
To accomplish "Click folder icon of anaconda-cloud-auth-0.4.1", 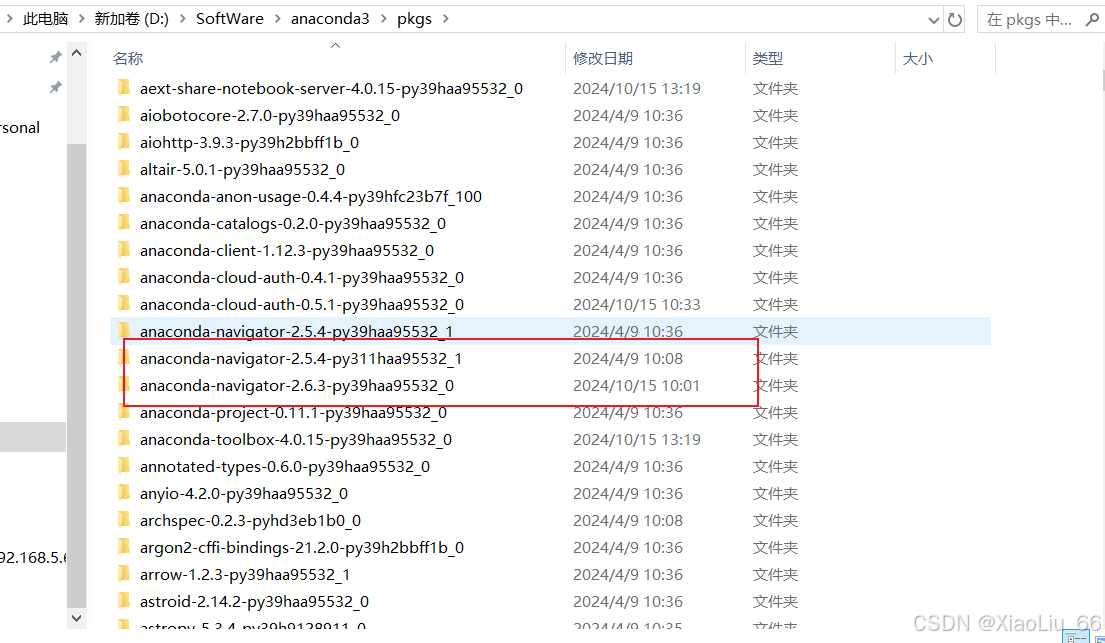I will (124, 276).
